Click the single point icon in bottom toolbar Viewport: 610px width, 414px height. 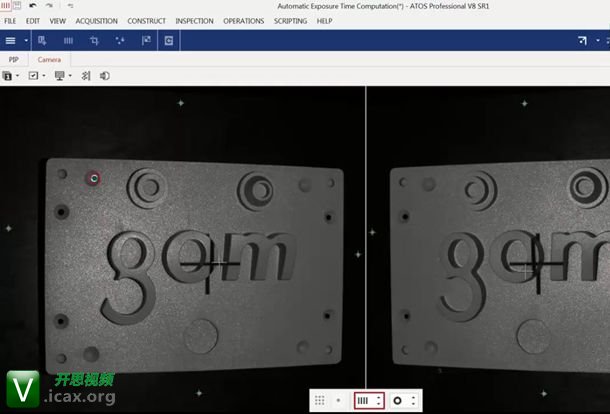tap(338, 400)
